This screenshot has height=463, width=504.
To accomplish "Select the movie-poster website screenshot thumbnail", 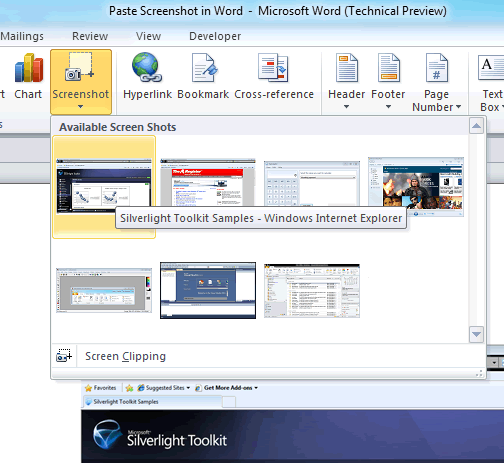I will coord(416,187).
